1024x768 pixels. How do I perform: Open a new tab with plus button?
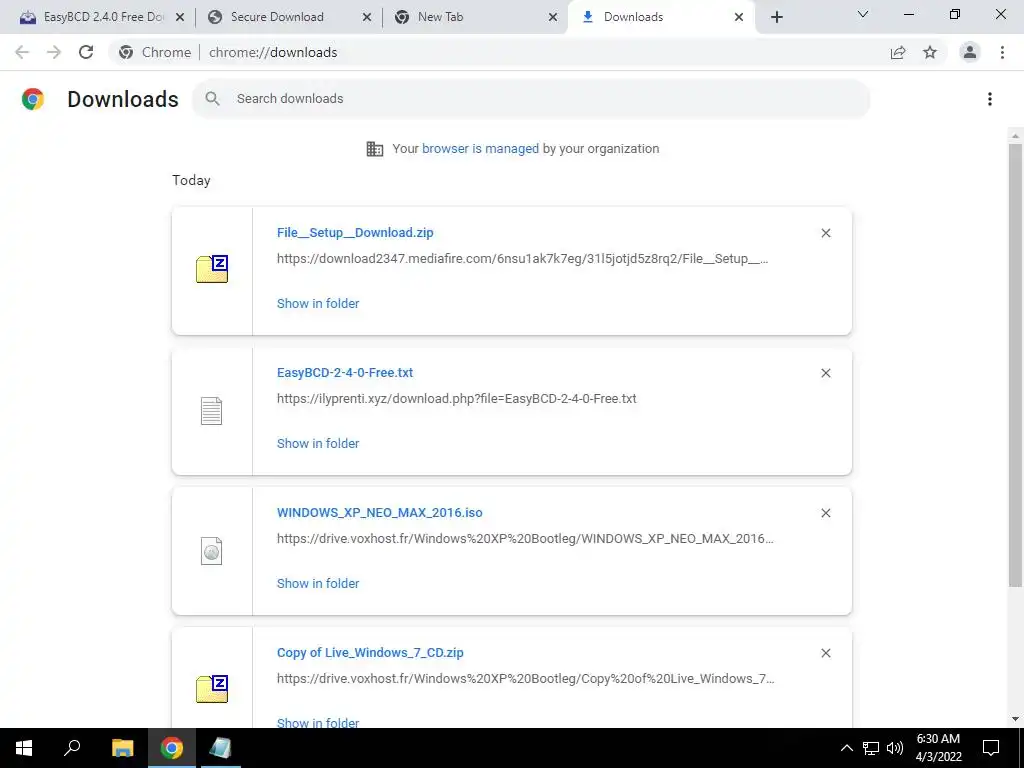pos(776,17)
